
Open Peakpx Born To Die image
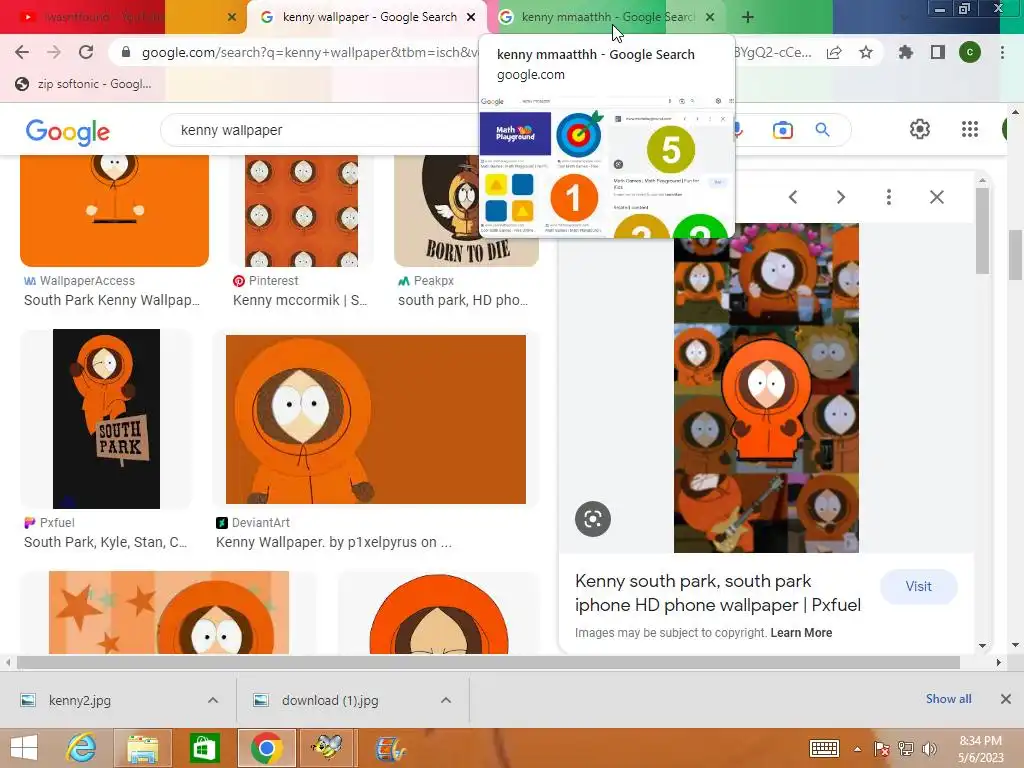point(466,210)
